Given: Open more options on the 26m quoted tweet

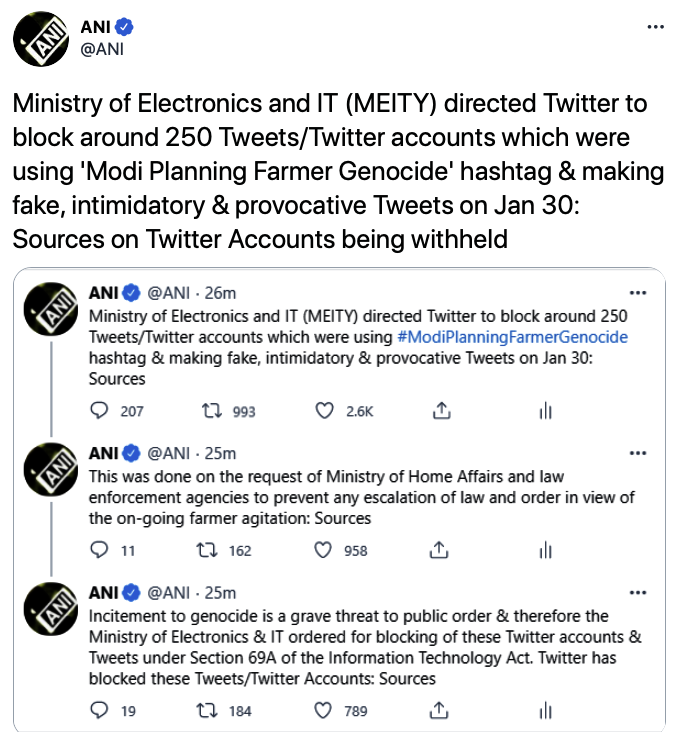Looking at the screenshot, I should click(x=637, y=293).
